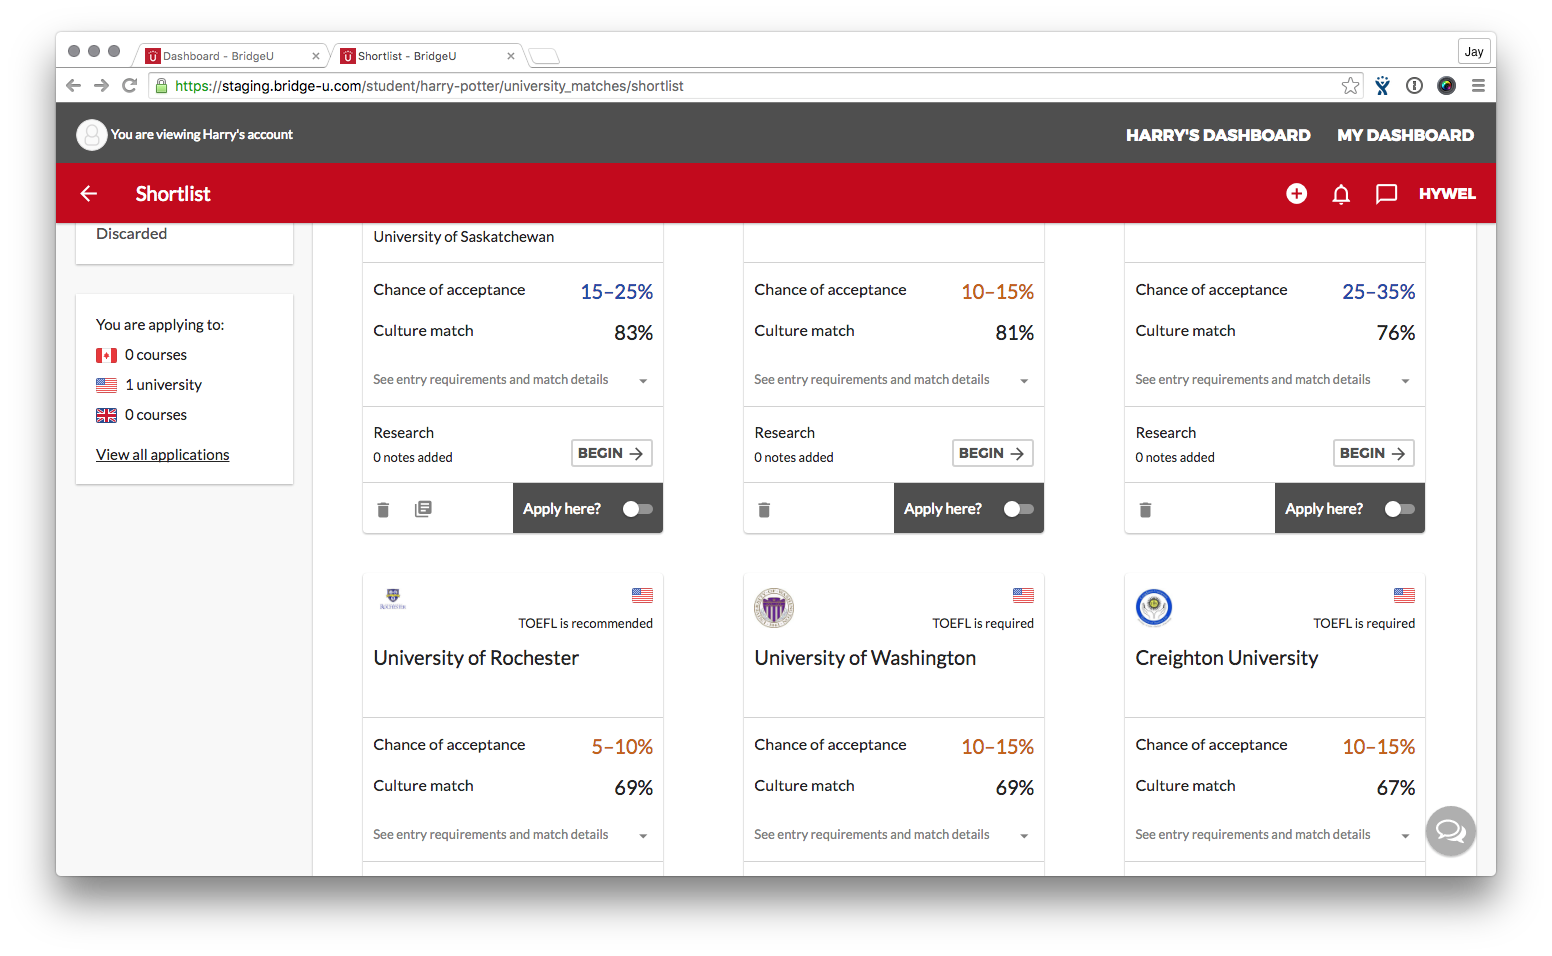Begin research for University of Saskatchewan
1552x956 pixels.
pos(612,453)
